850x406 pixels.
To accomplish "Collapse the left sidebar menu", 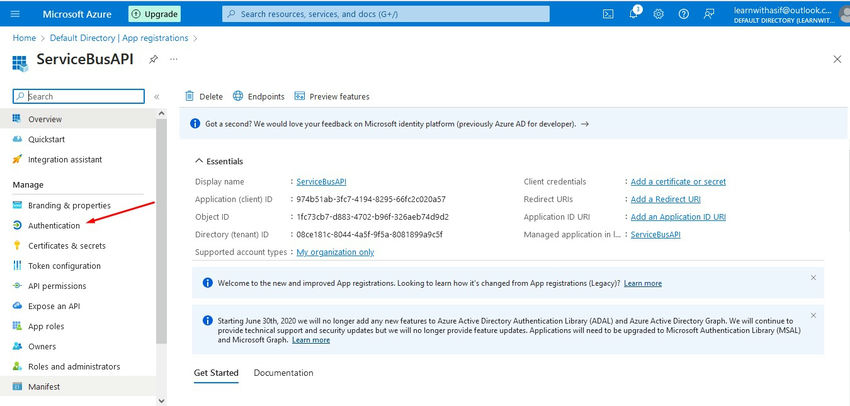I will tap(157, 96).
